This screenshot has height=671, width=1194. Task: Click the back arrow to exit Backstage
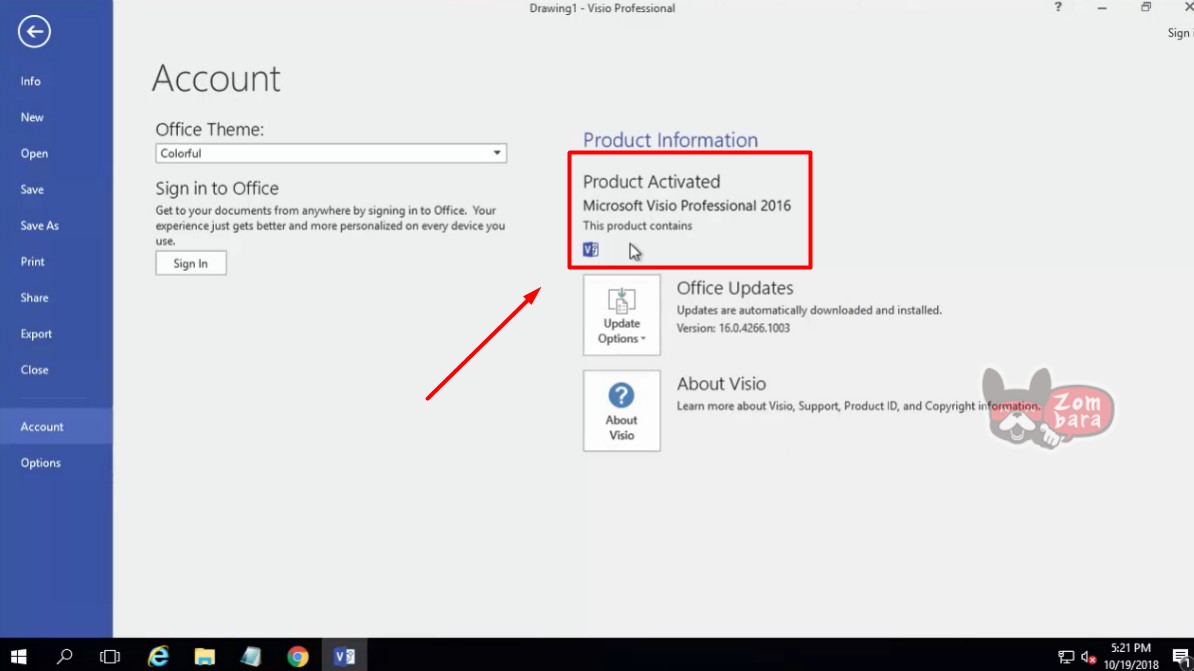click(34, 32)
